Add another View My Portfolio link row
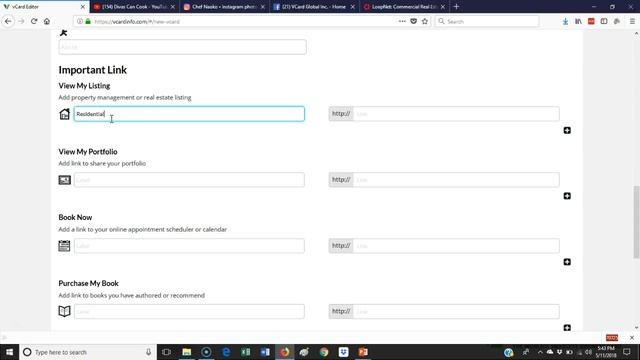Screen dimensions: 640x360 567,196
